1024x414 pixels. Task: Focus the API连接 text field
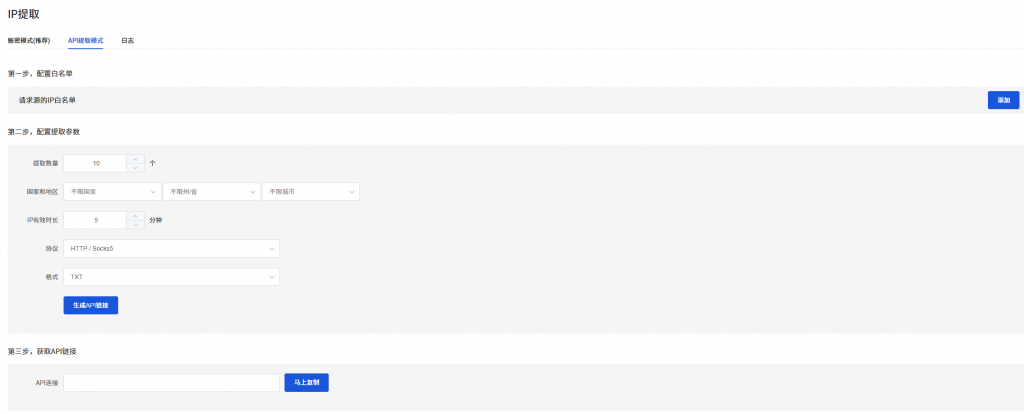[171, 382]
